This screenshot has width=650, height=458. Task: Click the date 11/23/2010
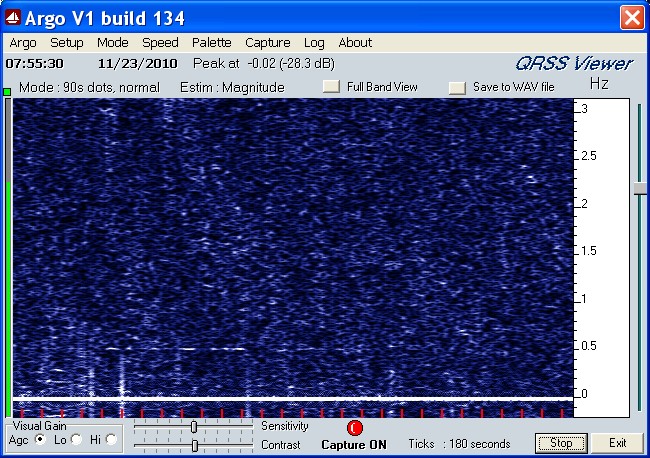(138, 63)
